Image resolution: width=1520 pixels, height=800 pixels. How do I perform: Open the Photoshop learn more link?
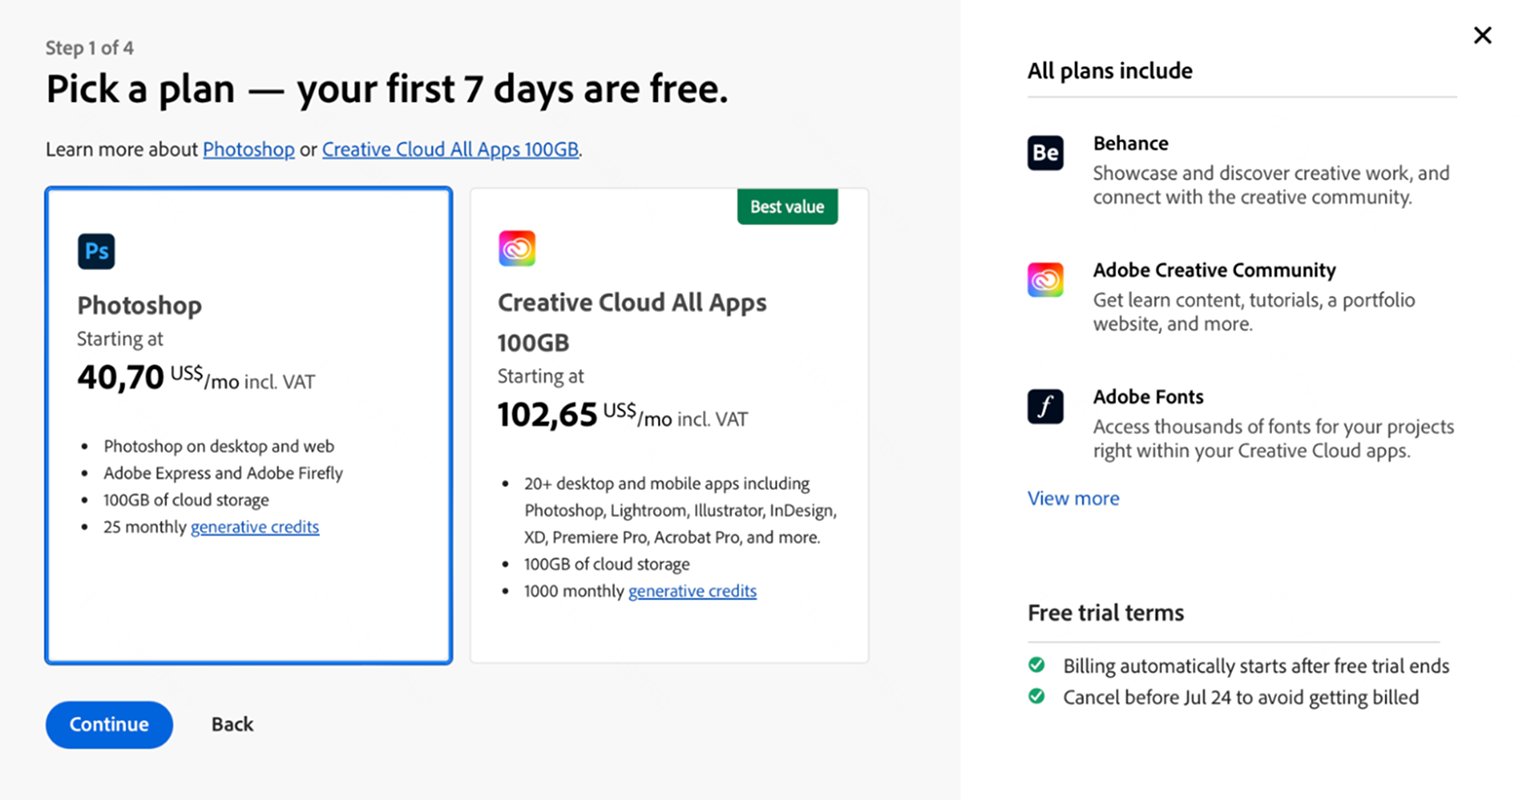tap(248, 149)
